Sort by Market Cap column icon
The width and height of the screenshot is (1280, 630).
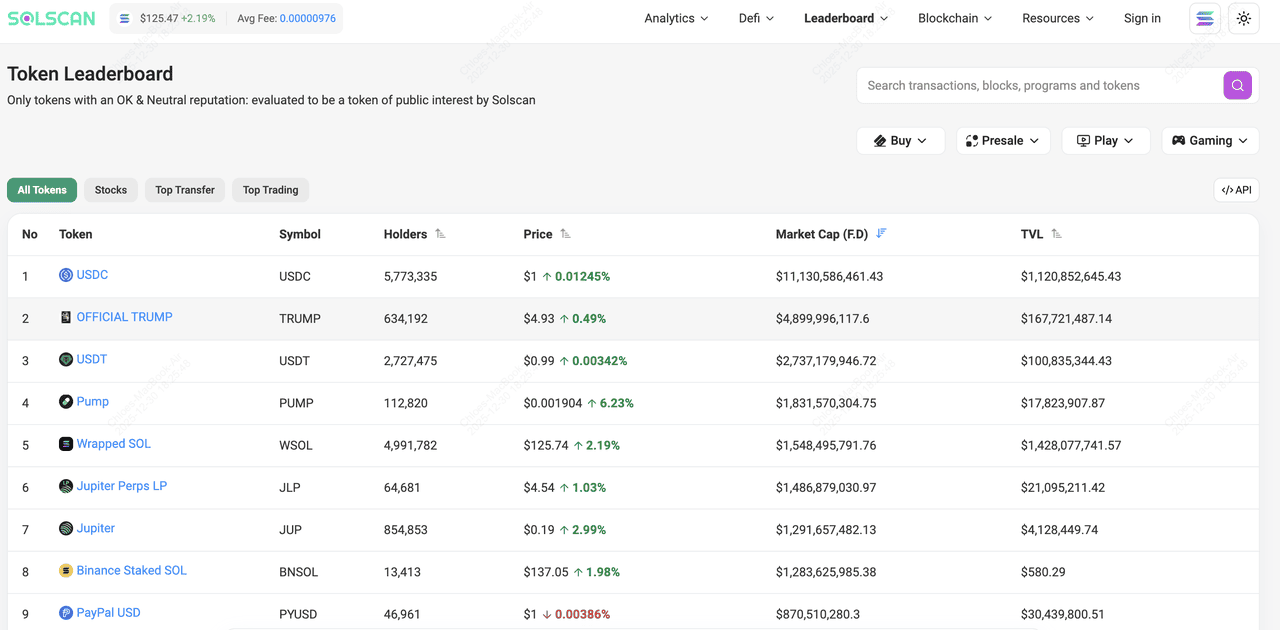[x=881, y=234]
